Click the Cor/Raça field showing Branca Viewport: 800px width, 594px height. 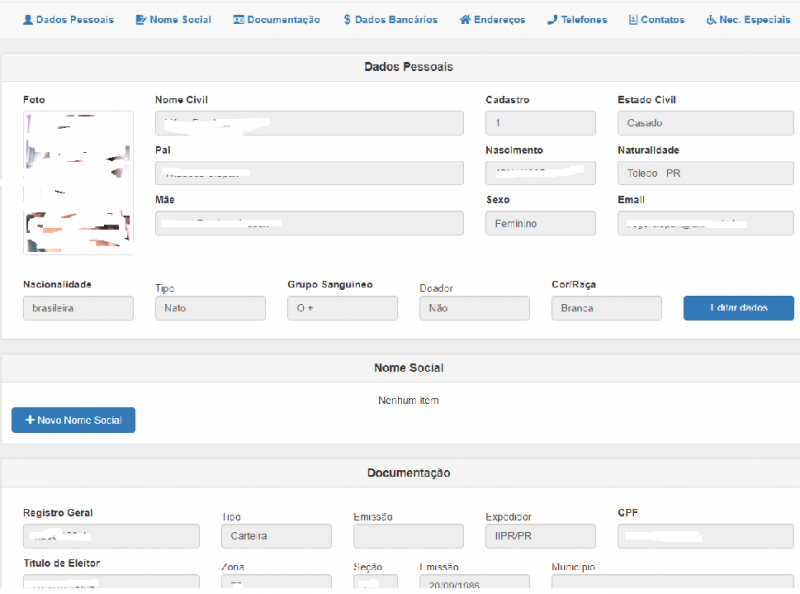(606, 308)
